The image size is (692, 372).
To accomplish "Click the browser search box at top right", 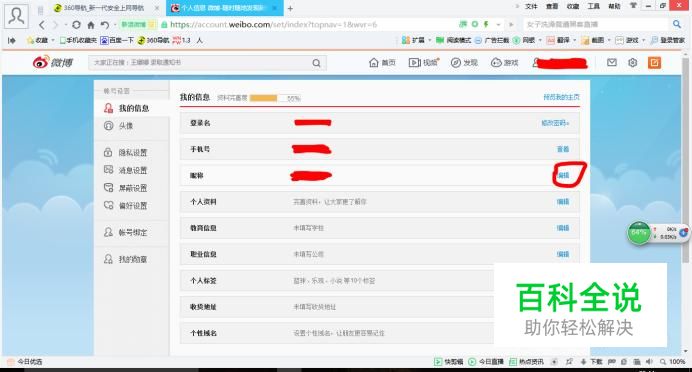I will click(596, 25).
